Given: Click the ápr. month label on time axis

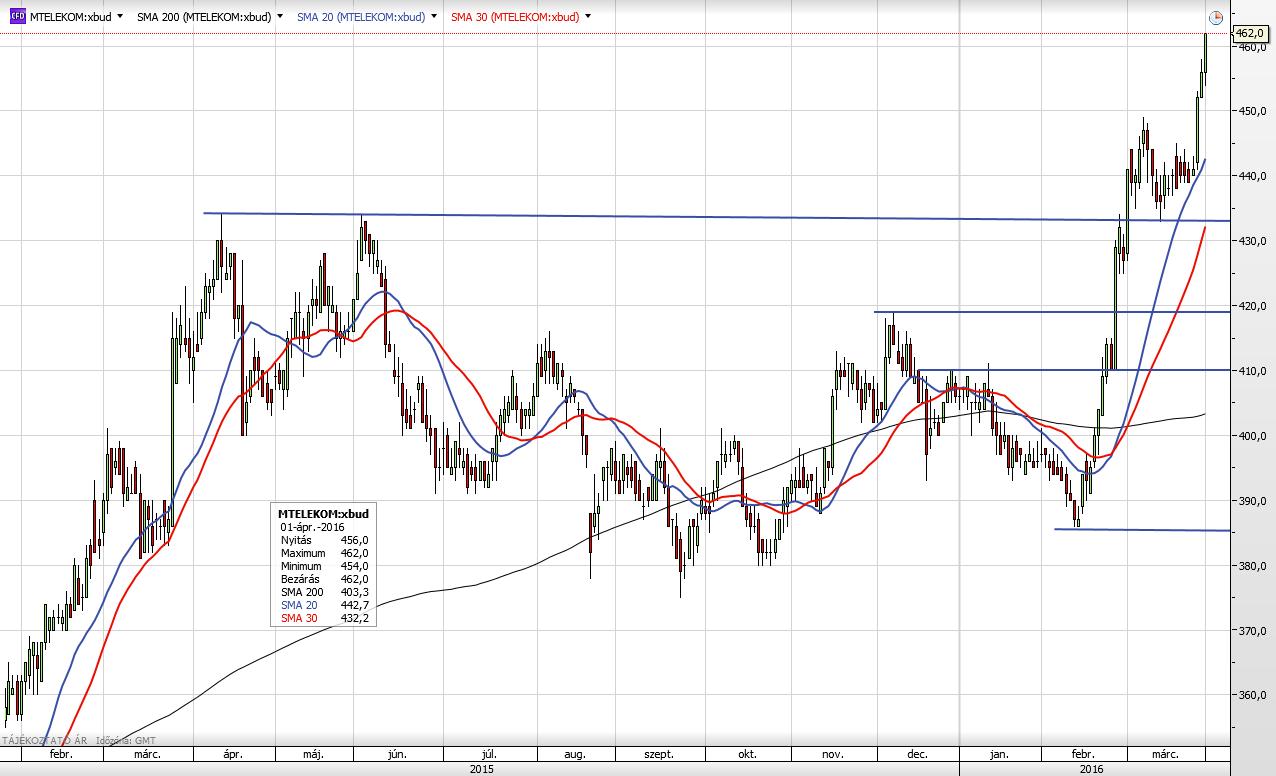Looking at the screenshot, I should [x=232, y=754].
